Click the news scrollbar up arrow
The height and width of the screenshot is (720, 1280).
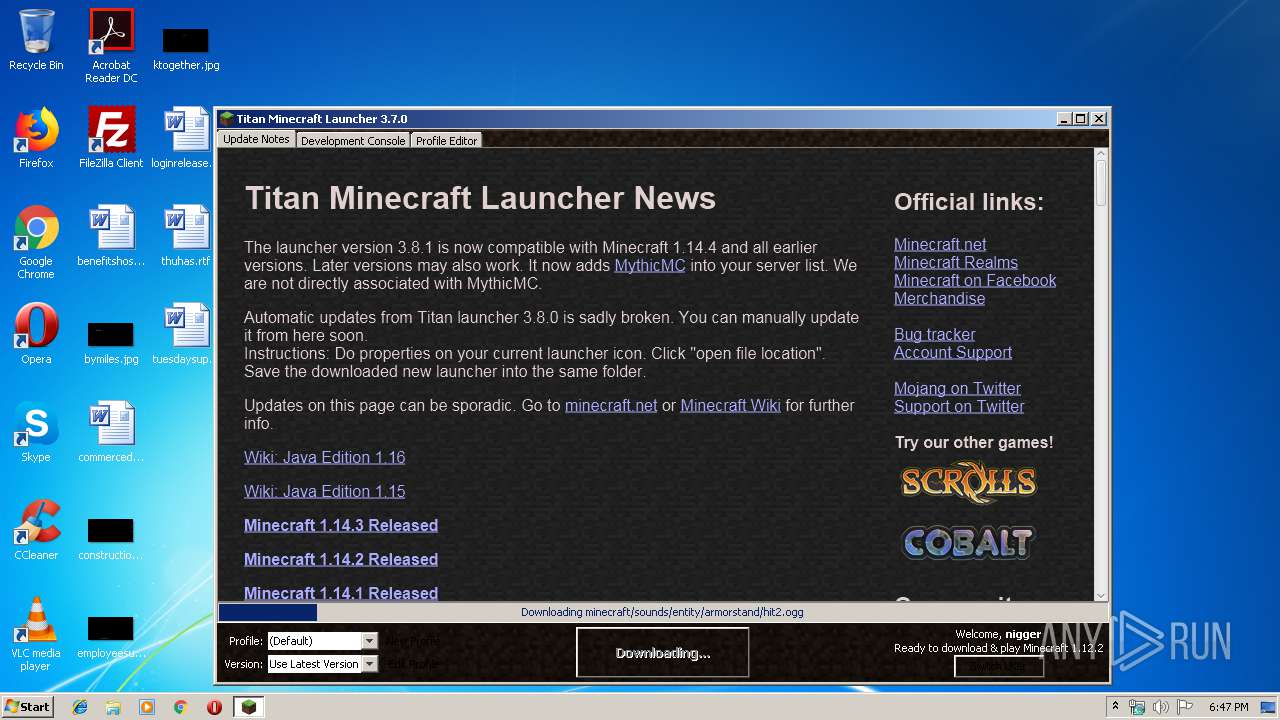pyautogui.click(x=1101, y=155)
